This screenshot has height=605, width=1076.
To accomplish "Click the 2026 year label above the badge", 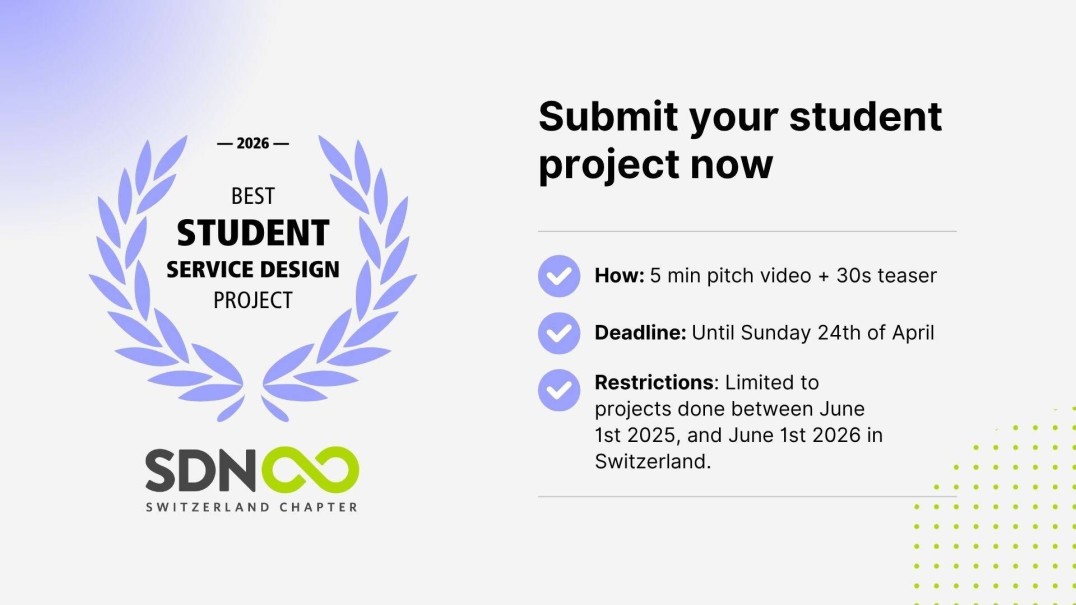I will coord(253,143).
